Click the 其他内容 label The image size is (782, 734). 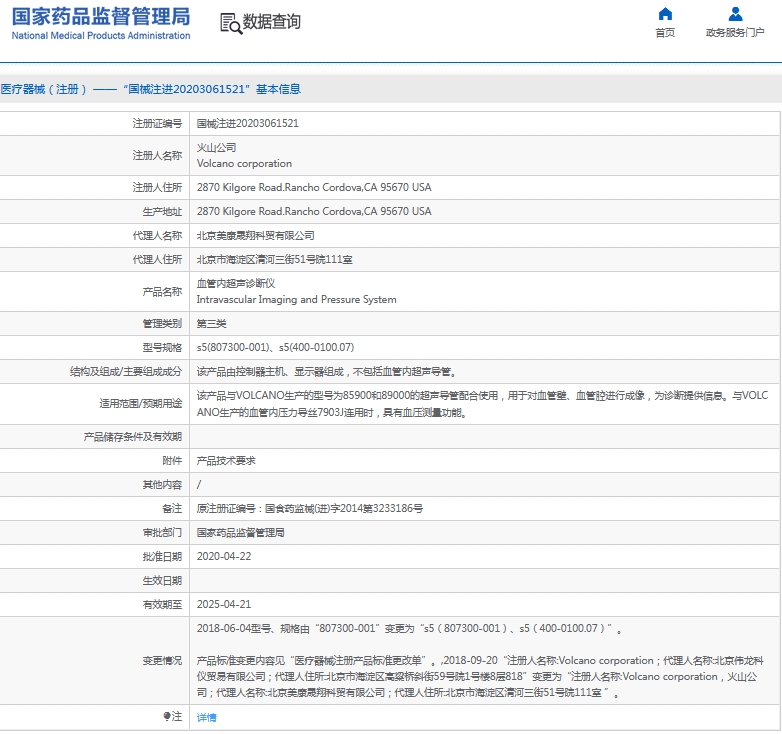tap(162, 485)
